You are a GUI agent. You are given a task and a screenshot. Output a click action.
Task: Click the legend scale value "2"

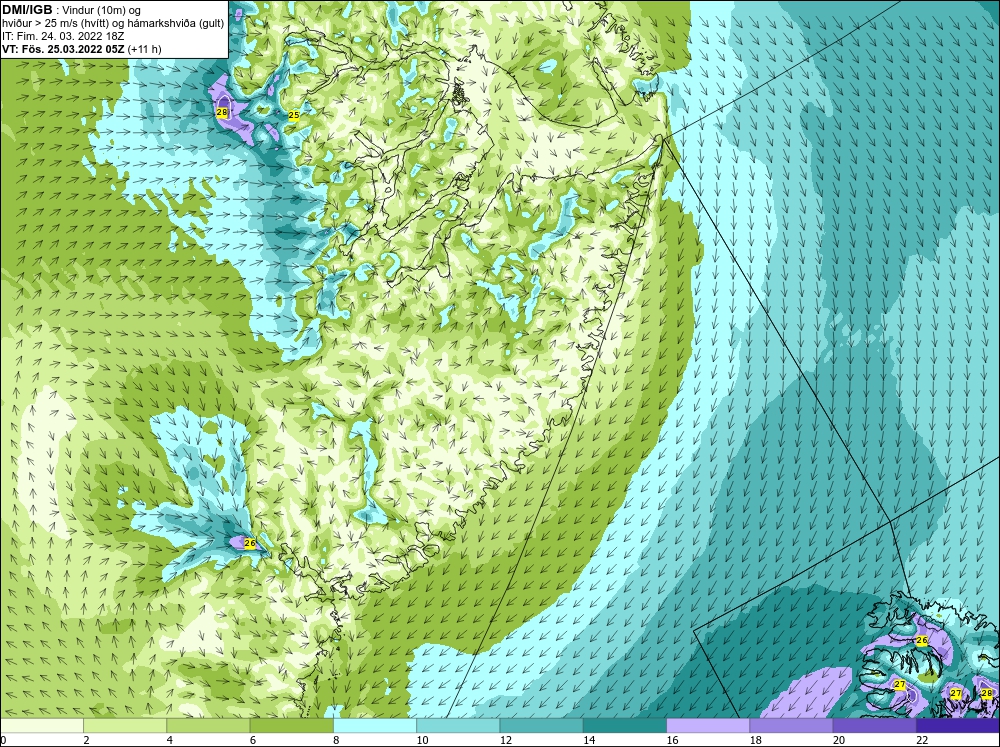pyautogui.click(x=86, y=740)
